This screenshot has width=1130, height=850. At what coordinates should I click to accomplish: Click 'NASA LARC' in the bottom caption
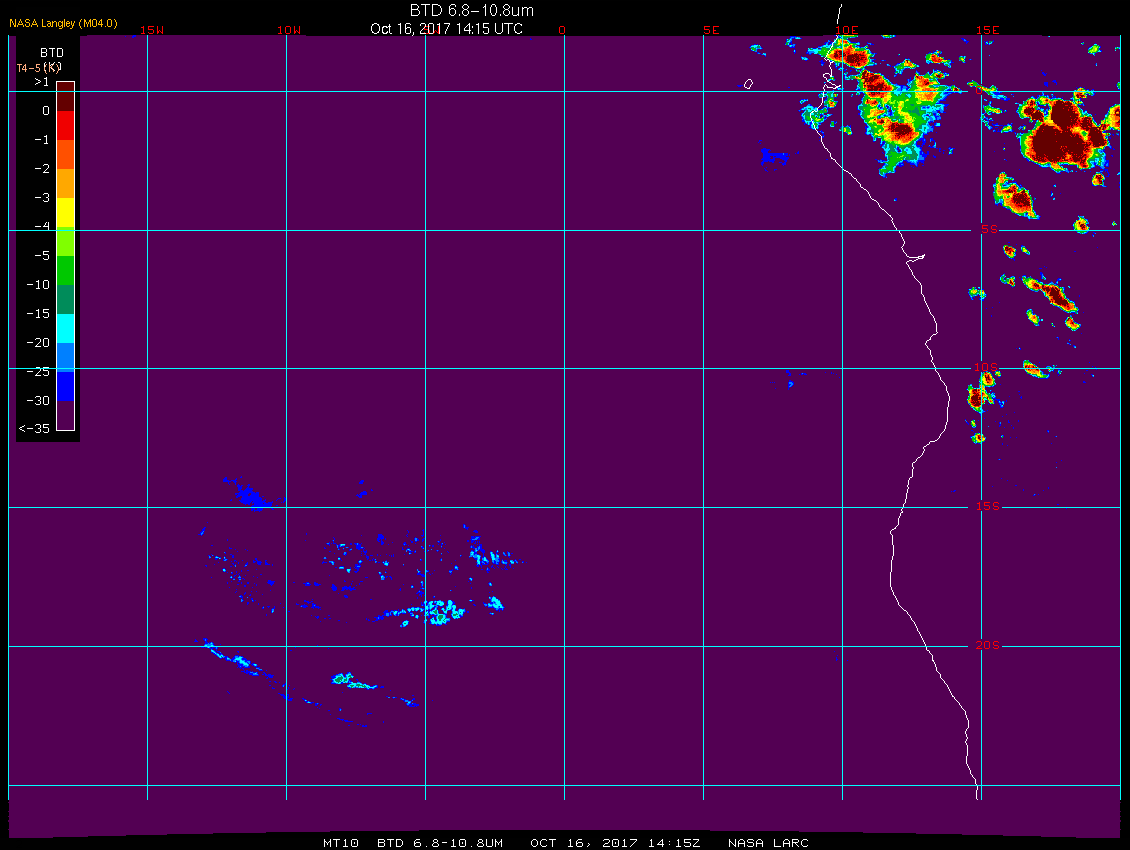click(x=768, y=843)
